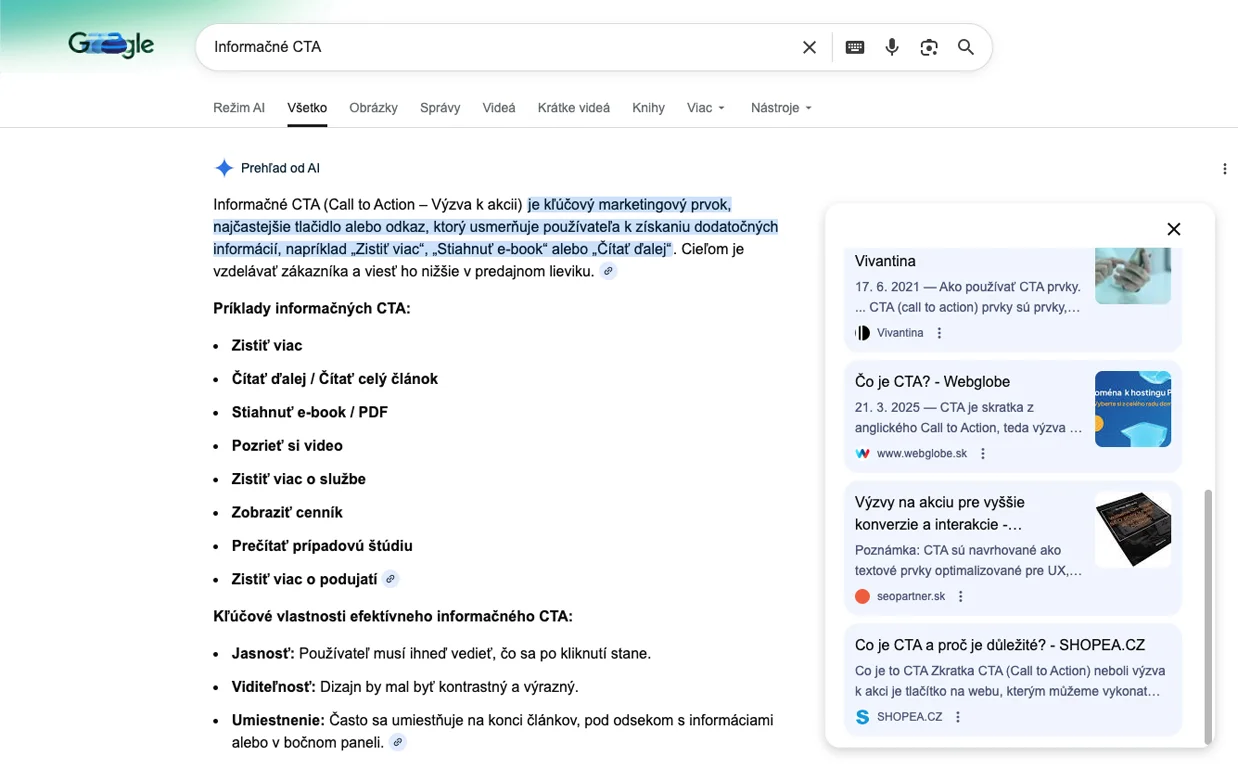Switch to the Režim AI tab
The height and width of the screenshot is (768, 1238).
[x=239, y=108]
